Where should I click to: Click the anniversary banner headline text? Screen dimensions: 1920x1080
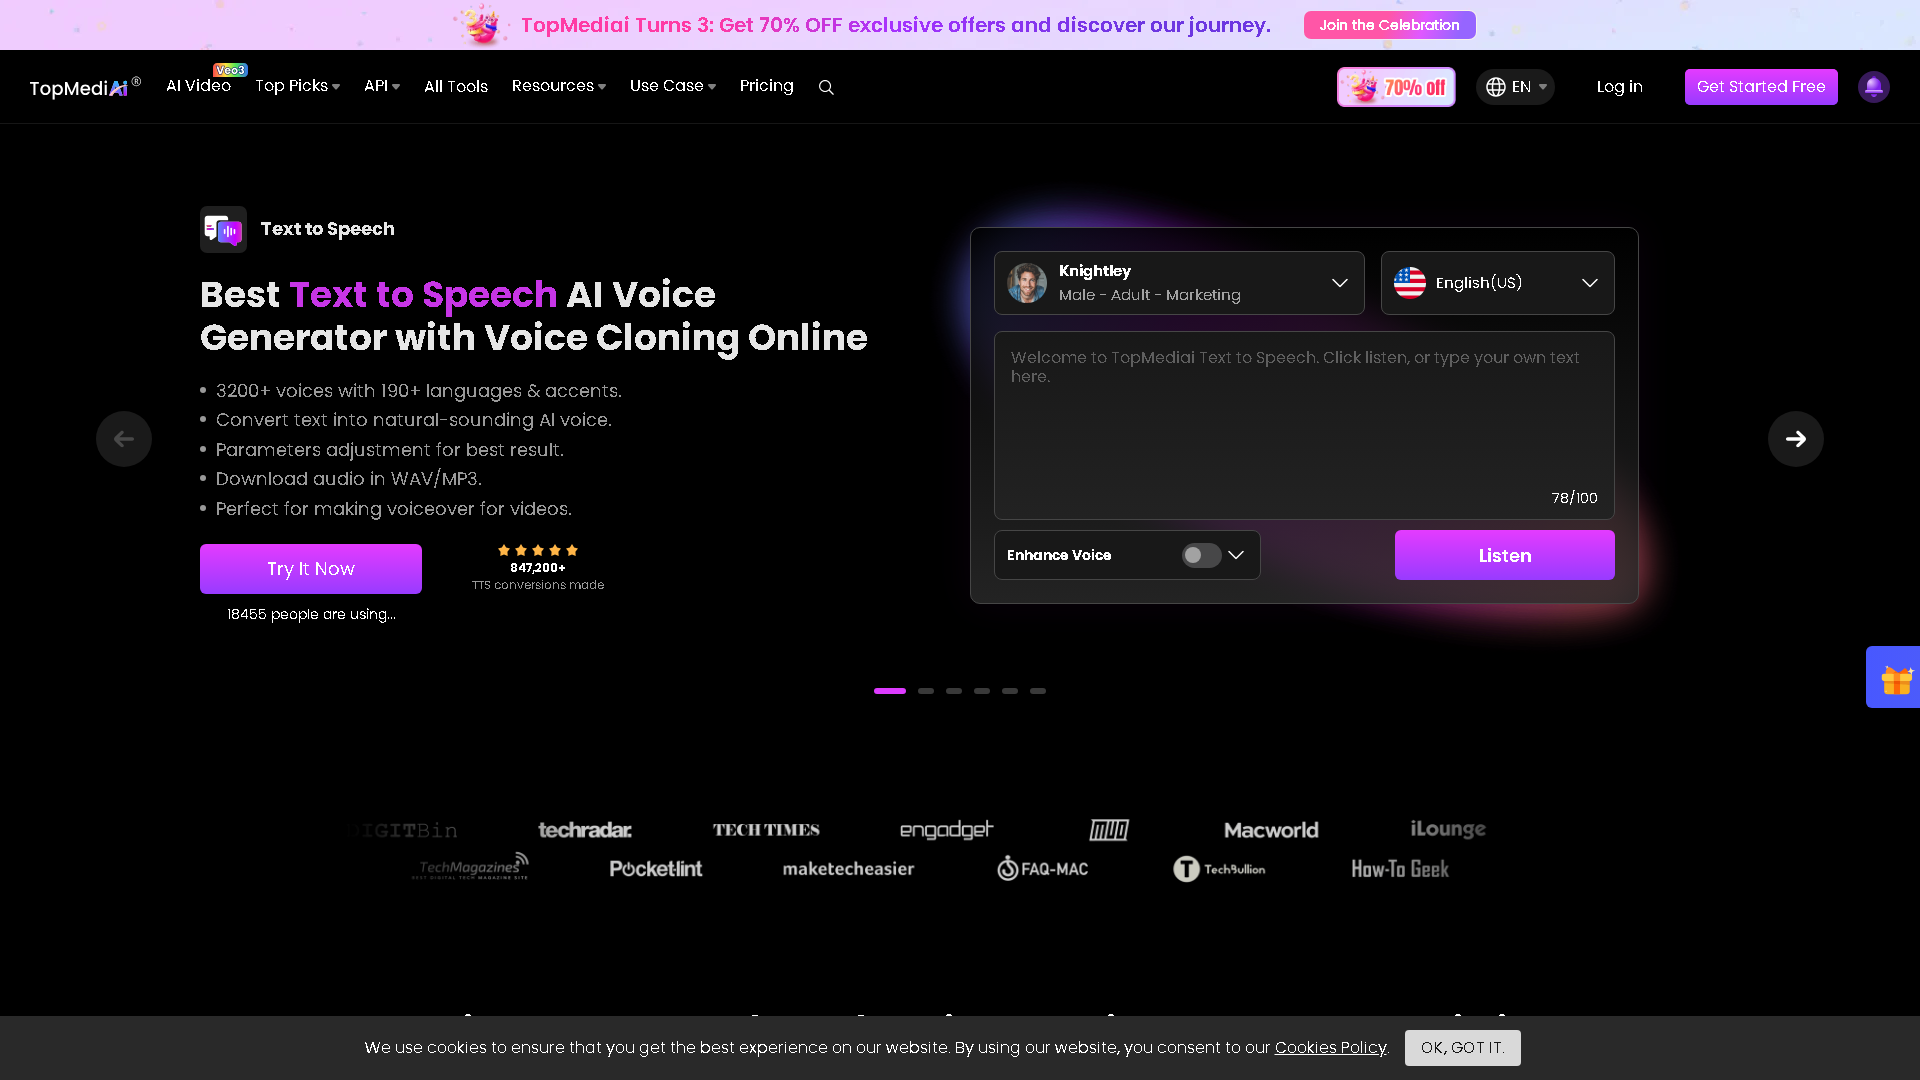(x=896, y=25)
